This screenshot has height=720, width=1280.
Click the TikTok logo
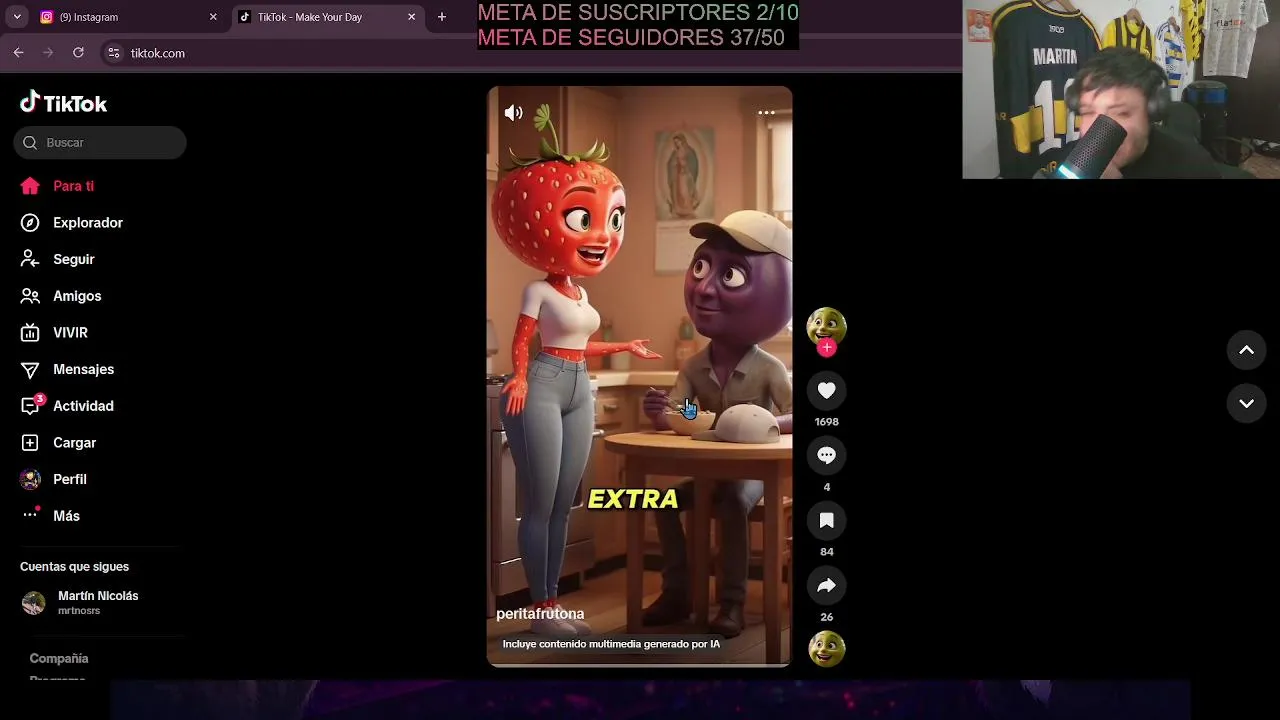pos(63,103)
